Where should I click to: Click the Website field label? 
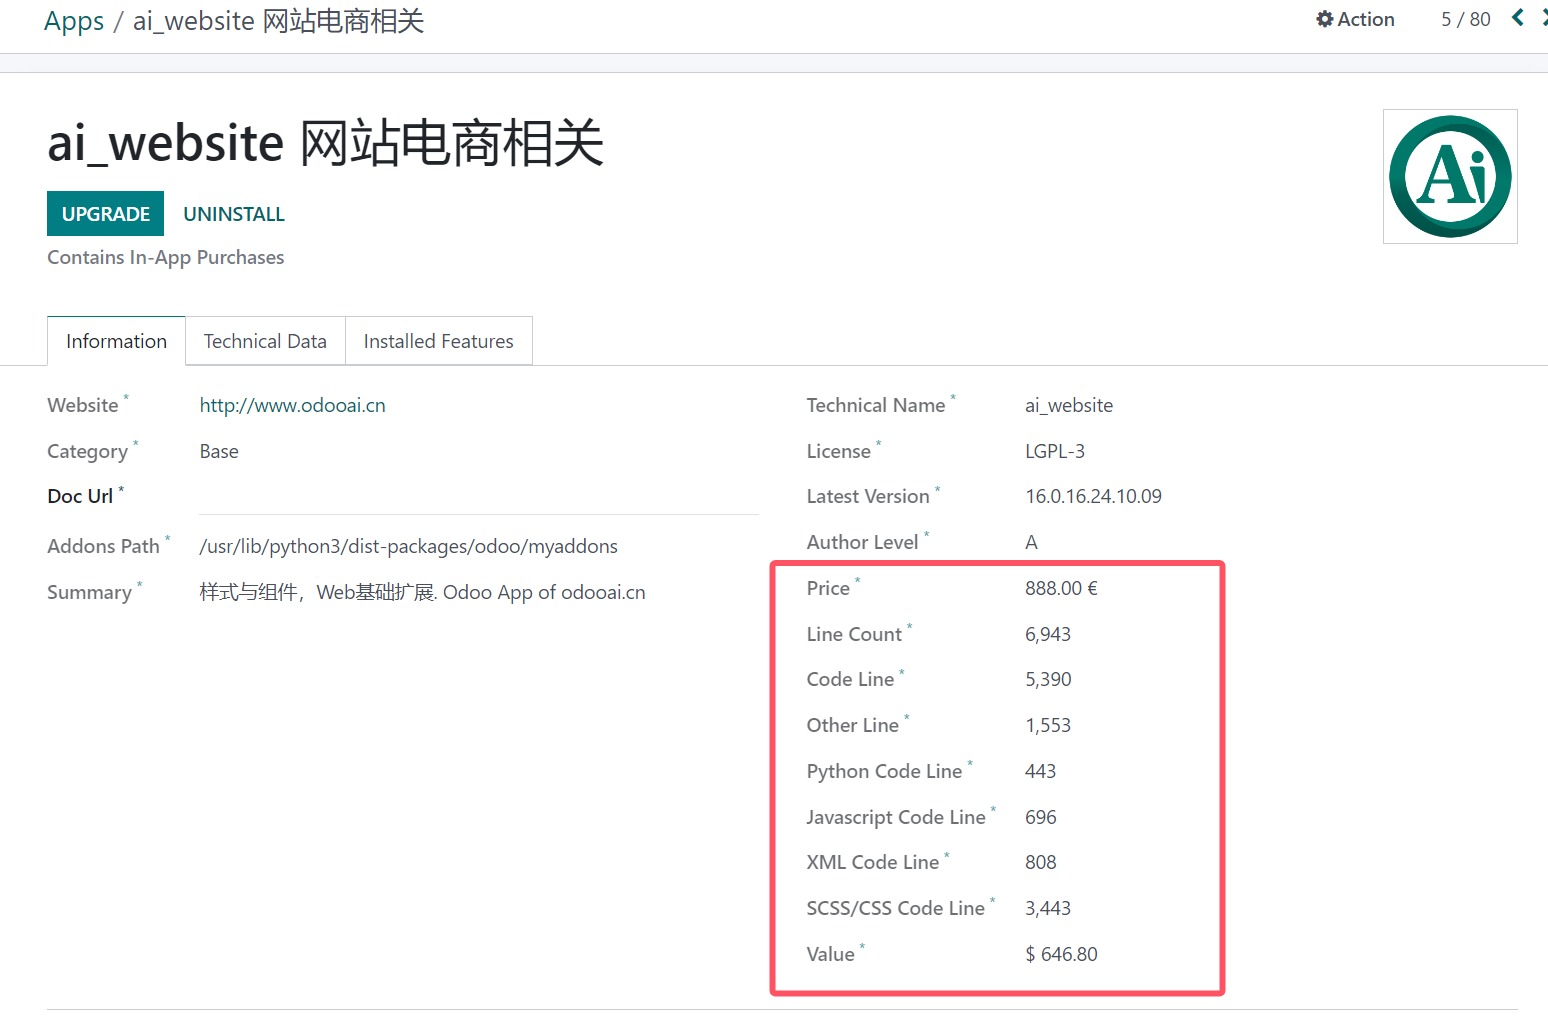[83, 405]
